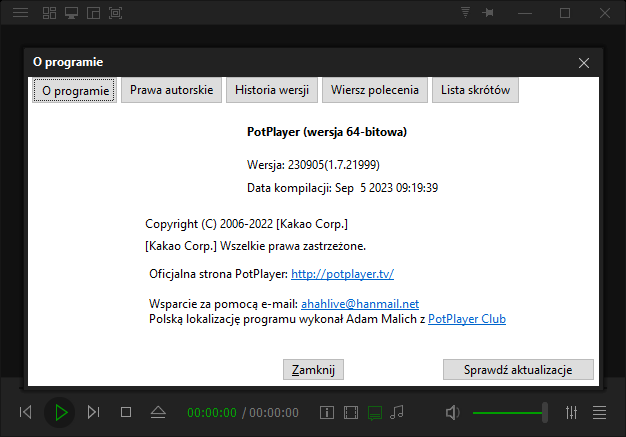The image size is (626, 437).
Task: Click the Data kompilacji text line
Action: pyautogui.click(x=343, y=188)
